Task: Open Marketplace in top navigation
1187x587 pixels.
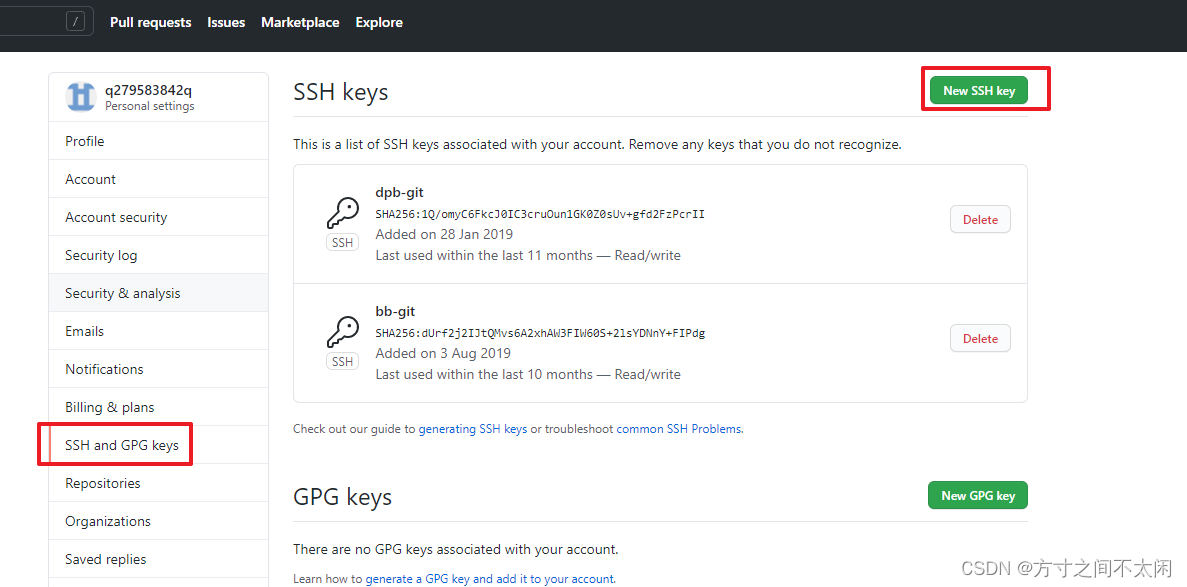Action: pos(300,23)
